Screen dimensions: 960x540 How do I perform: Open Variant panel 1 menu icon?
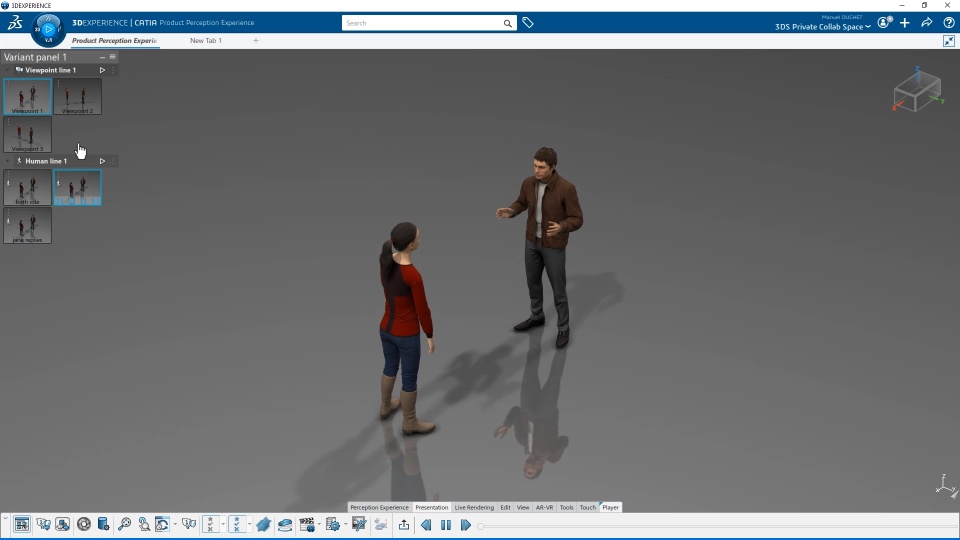113,57
